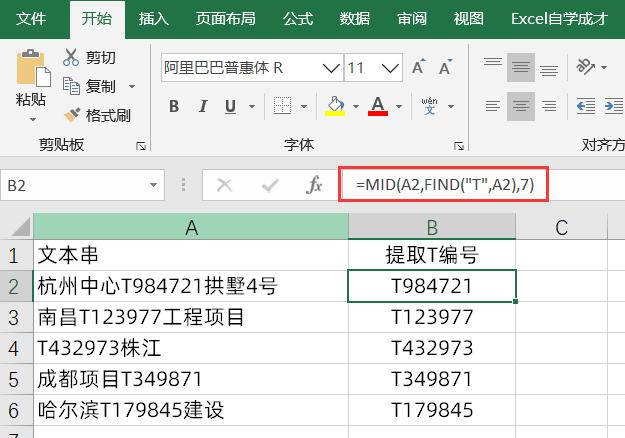Open underline style dropdown arrow

tap(252, 106)
